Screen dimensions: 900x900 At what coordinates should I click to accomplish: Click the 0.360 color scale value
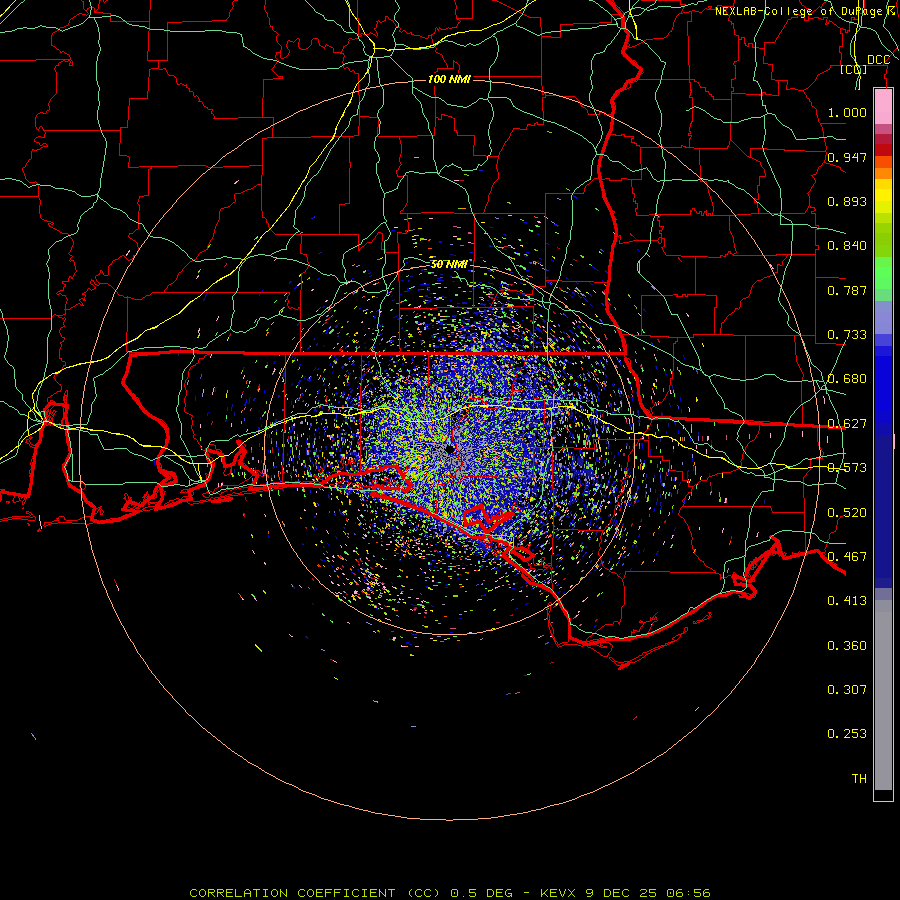pos(847,646)
